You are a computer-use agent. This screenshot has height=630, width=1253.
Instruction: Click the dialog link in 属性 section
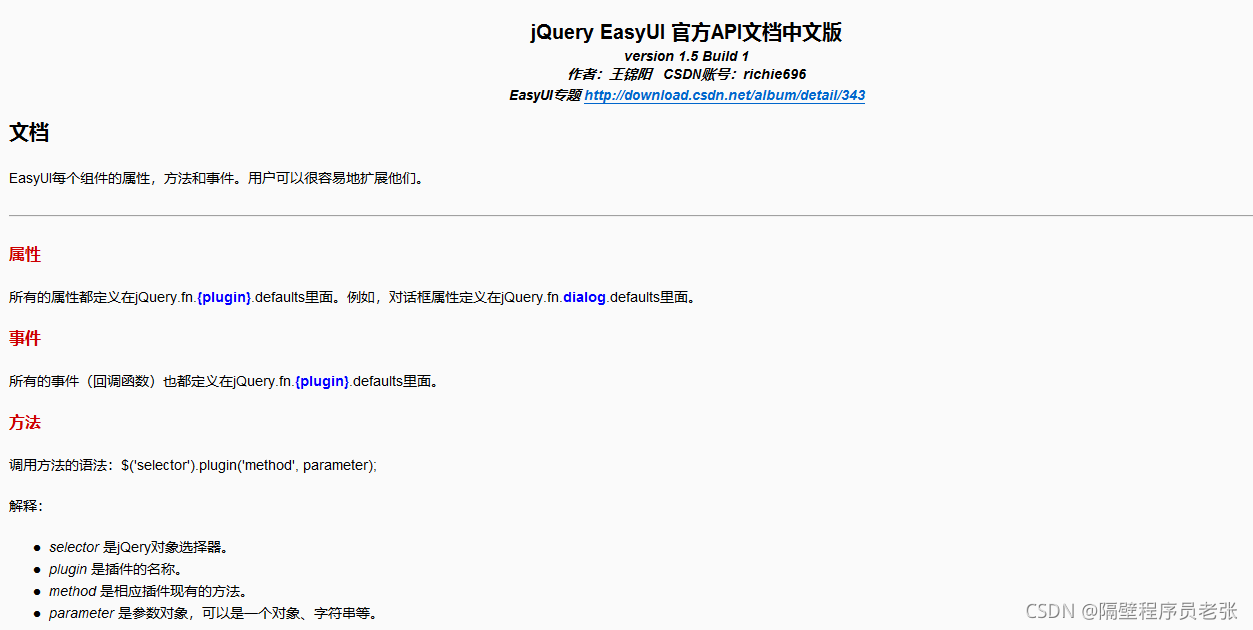584,296
